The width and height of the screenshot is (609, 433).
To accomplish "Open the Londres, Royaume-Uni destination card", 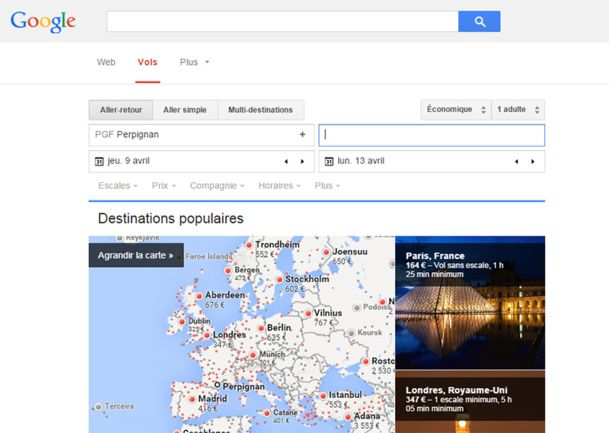I will pos(470,402).
